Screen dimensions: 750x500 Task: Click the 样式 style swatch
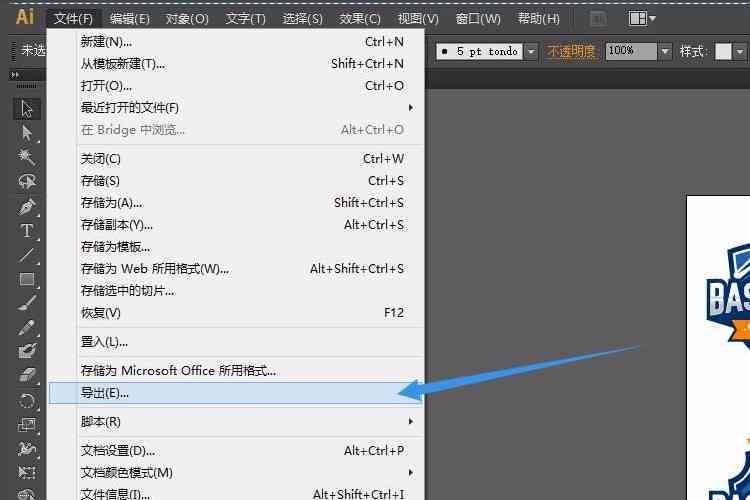(x=723, y=52)
